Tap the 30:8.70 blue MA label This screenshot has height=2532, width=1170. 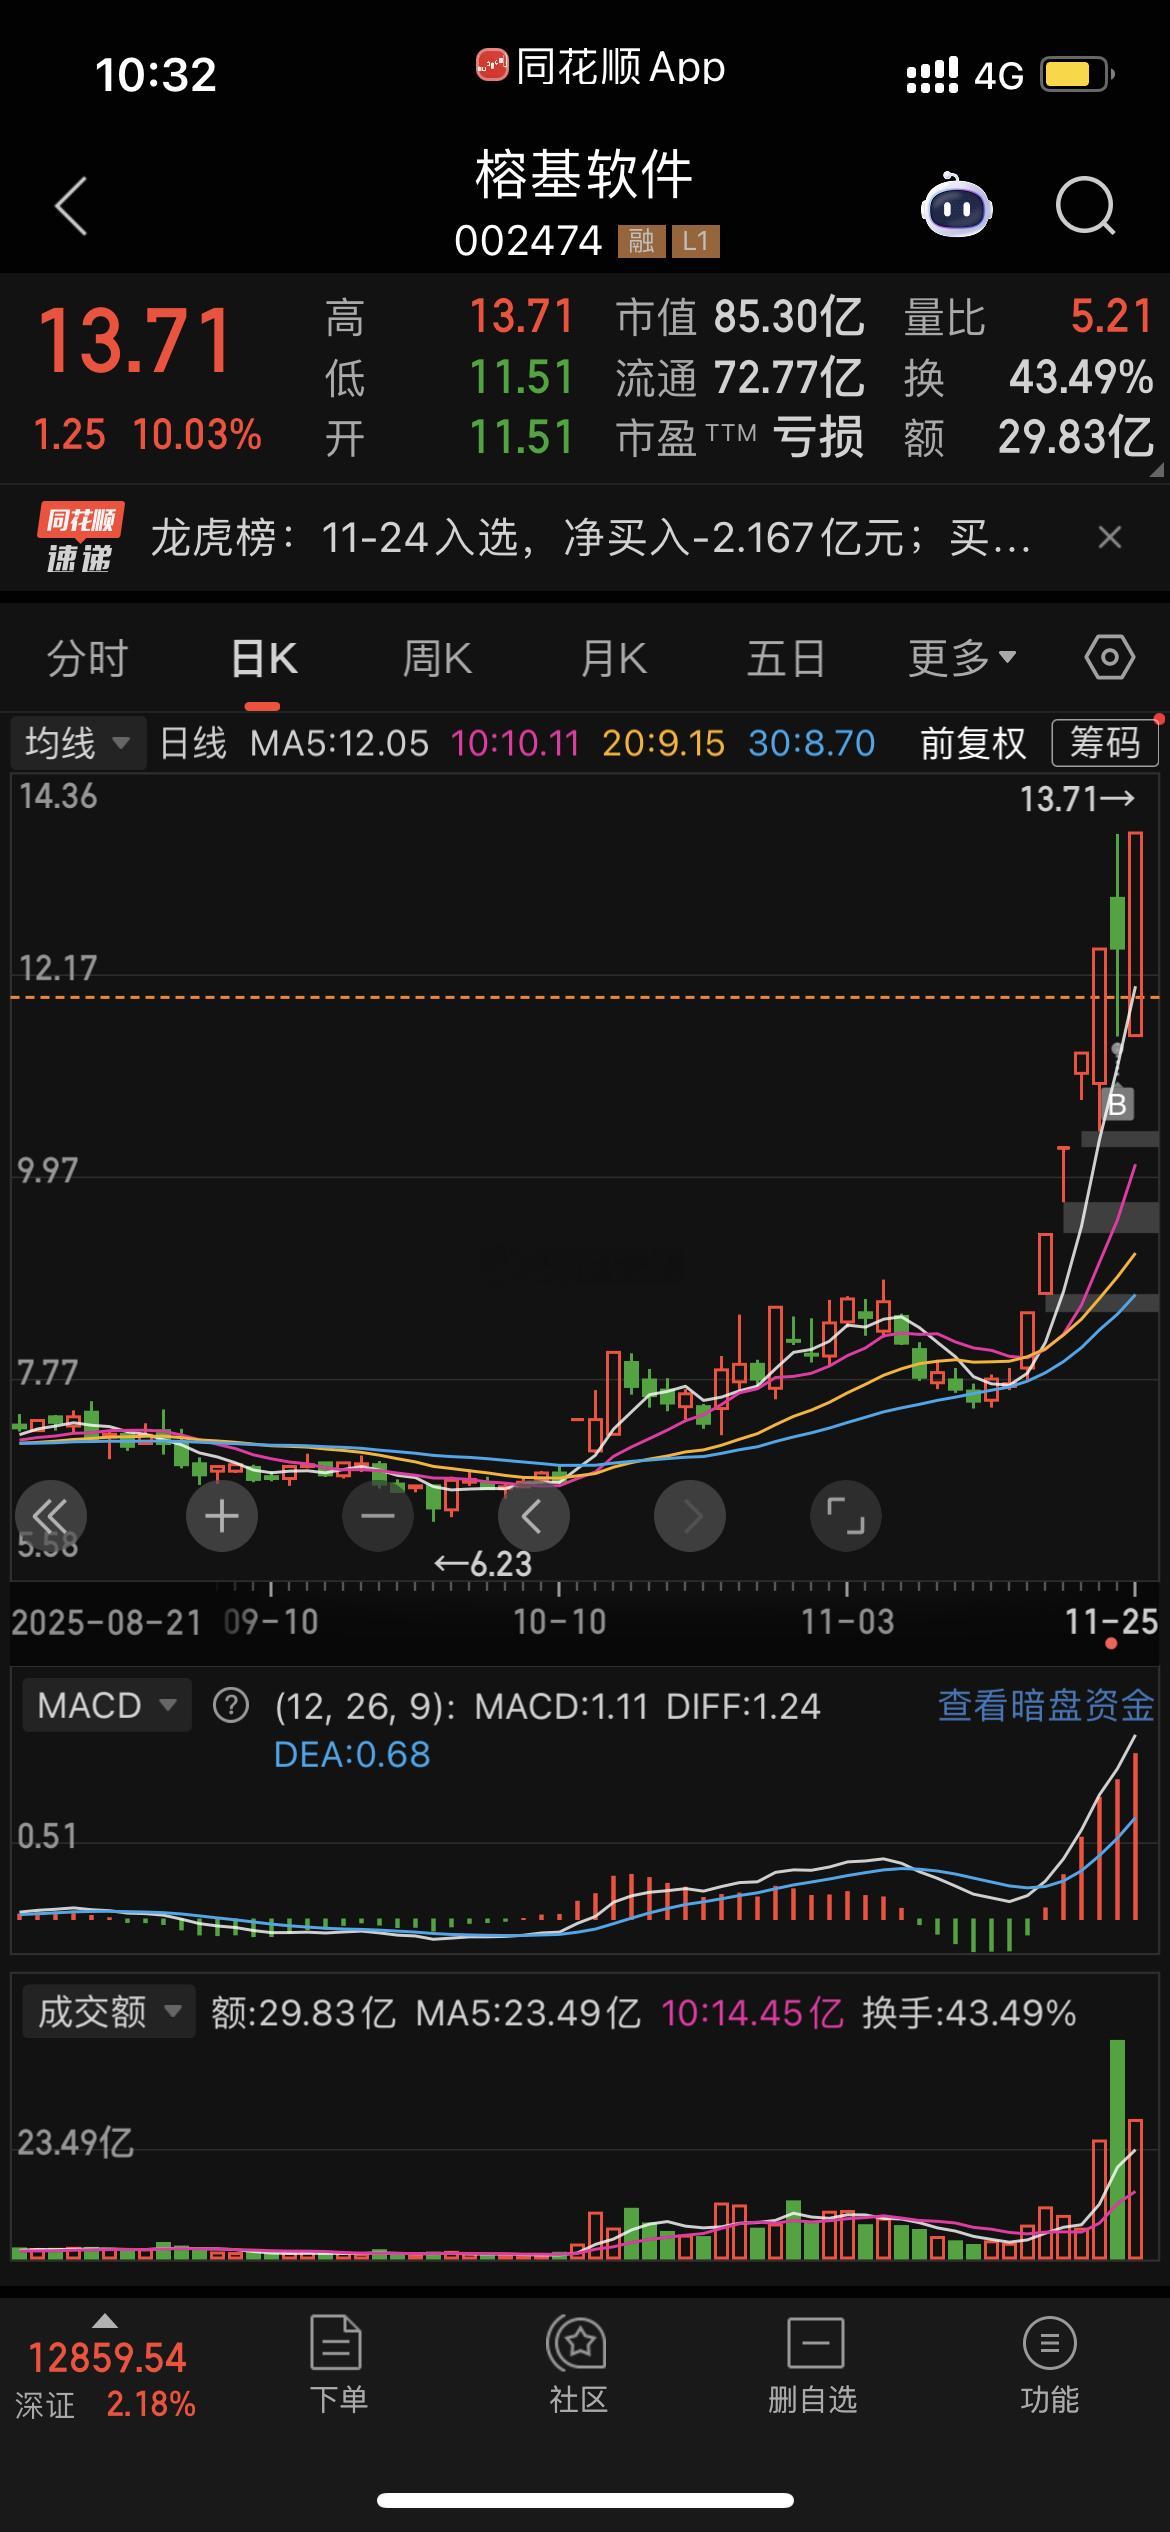click(x=812, y=743)
